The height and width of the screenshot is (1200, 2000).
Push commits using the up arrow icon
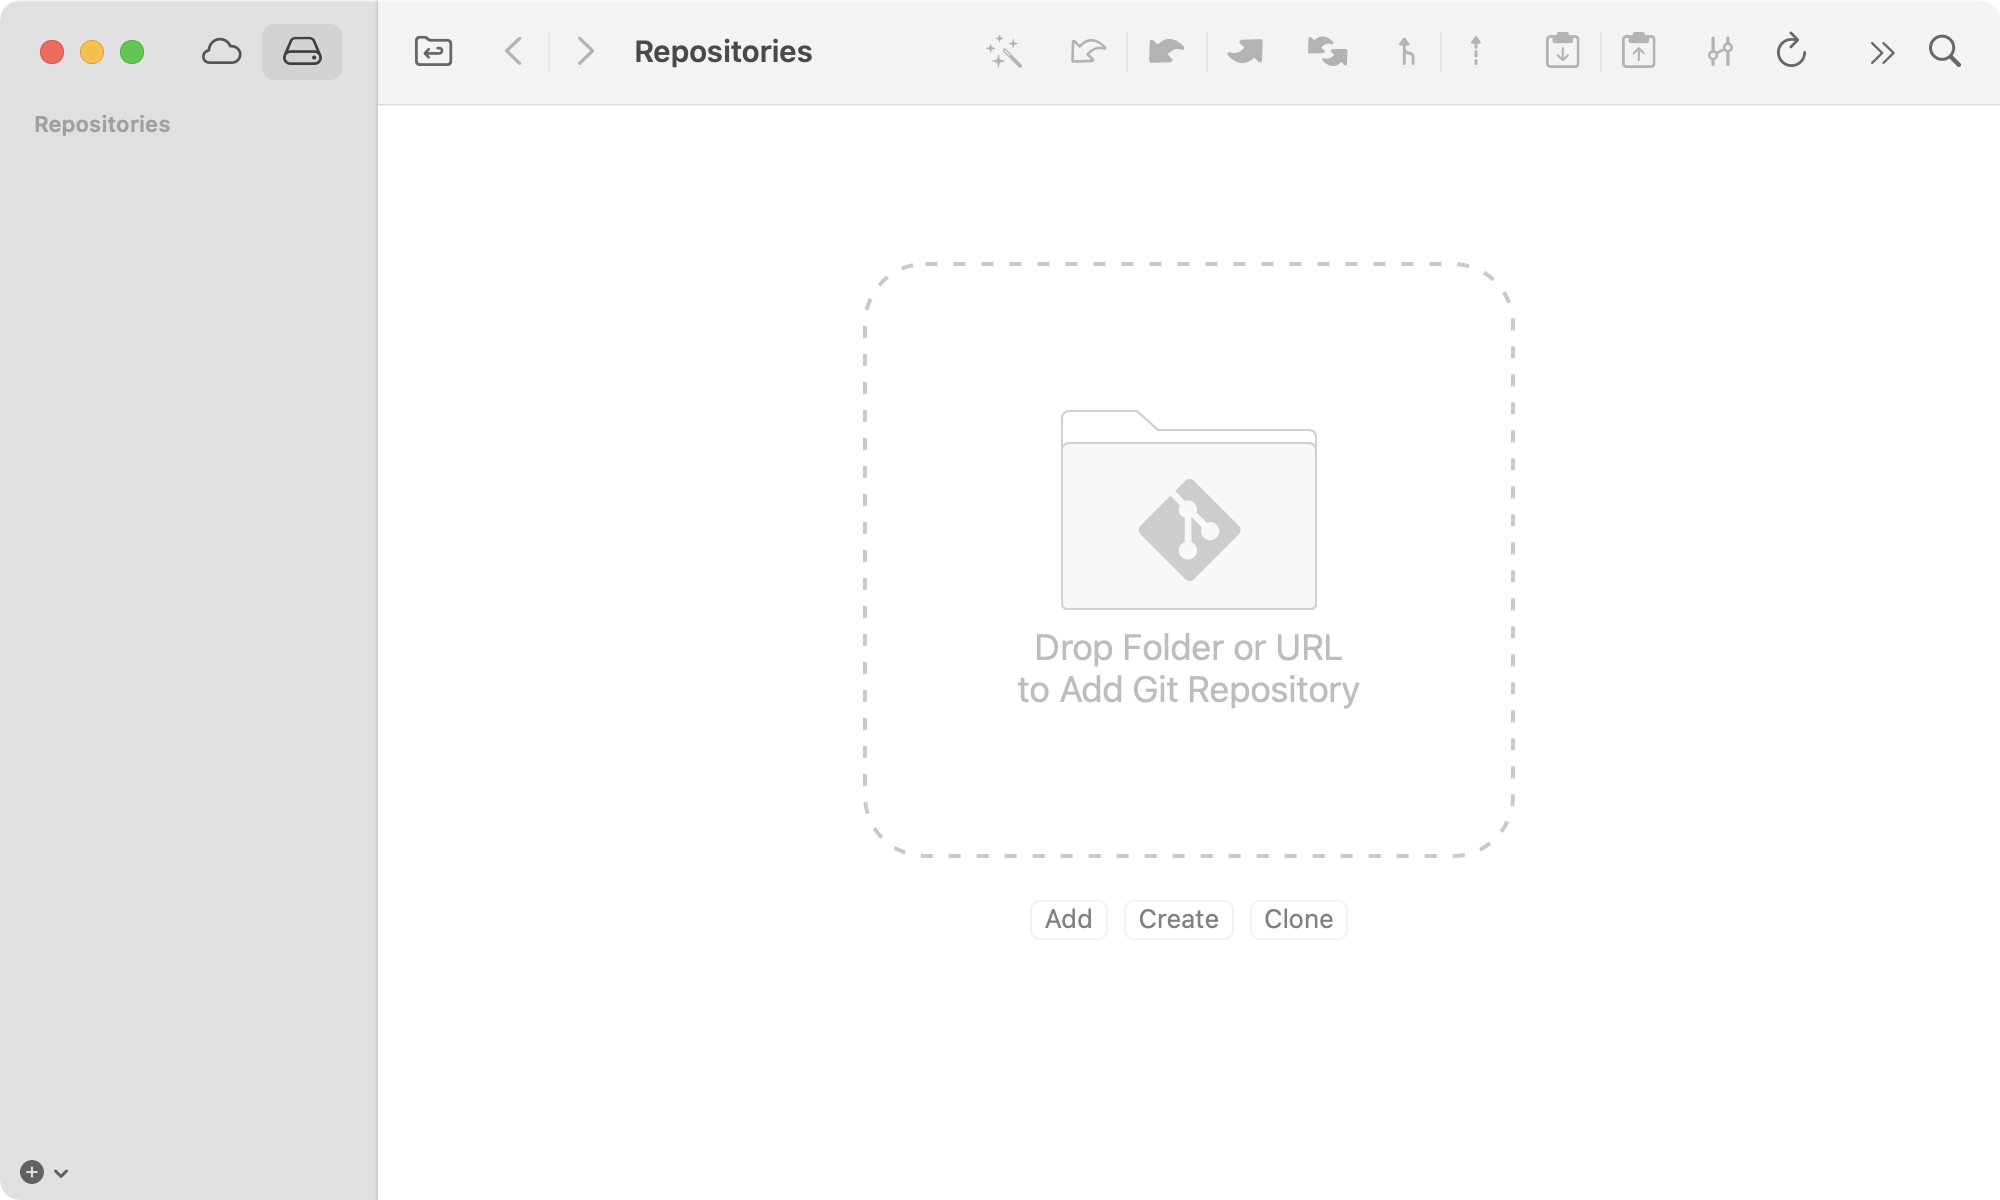(x=1474, y=51)
